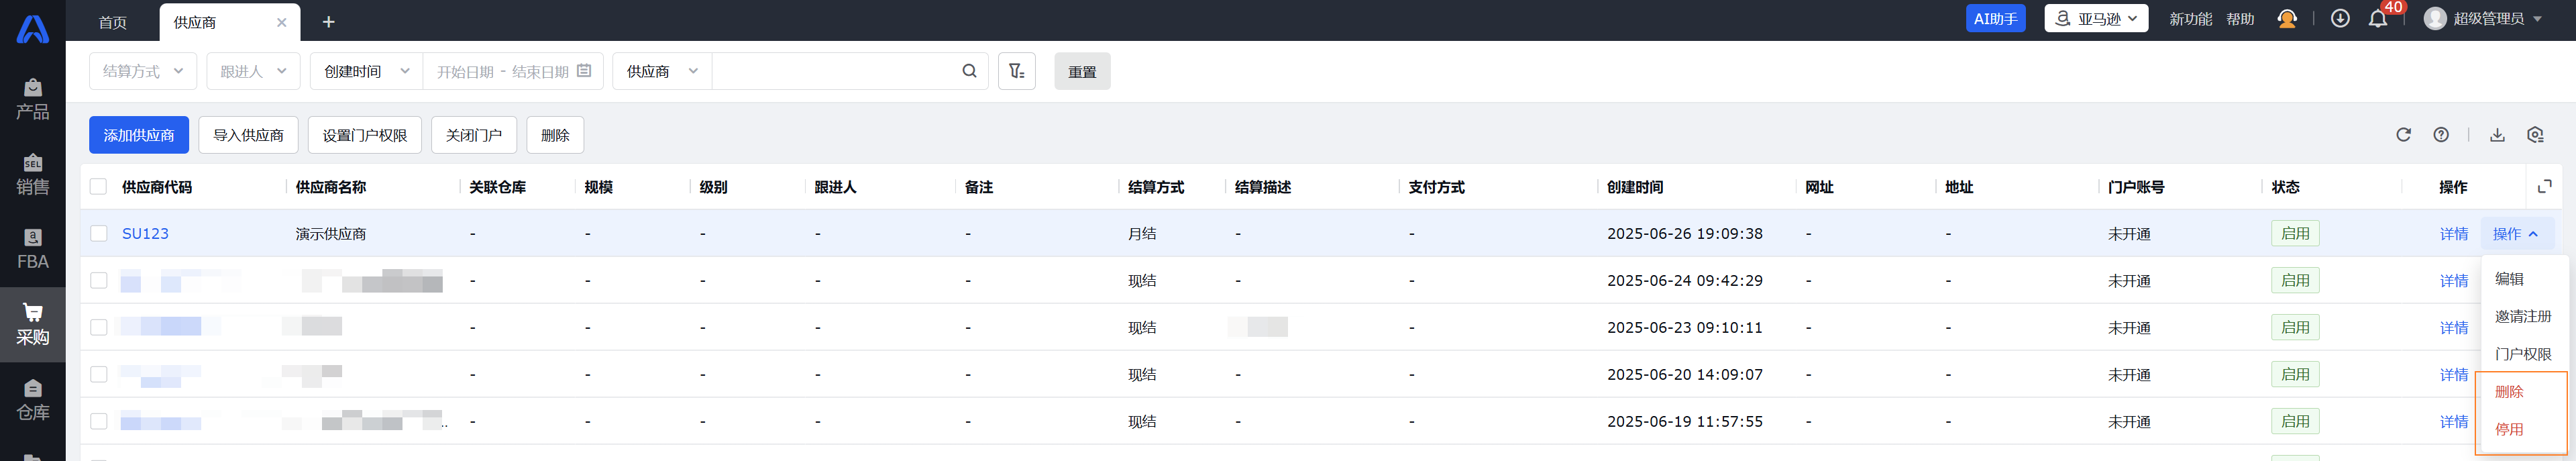Open the AI助手 button
The height and width of the screenshot is (461, 2576).
(x=1995, y=19)
